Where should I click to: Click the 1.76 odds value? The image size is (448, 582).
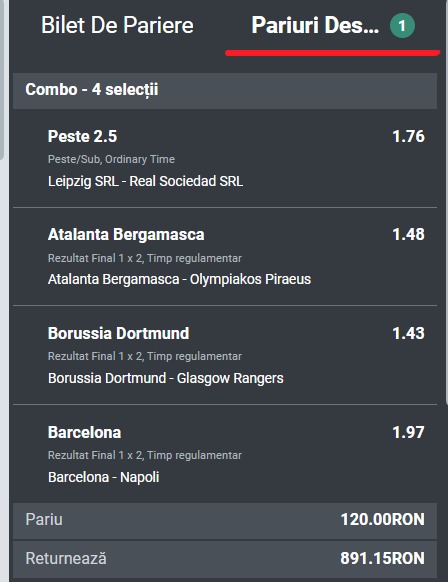click(x=408, y=136)
